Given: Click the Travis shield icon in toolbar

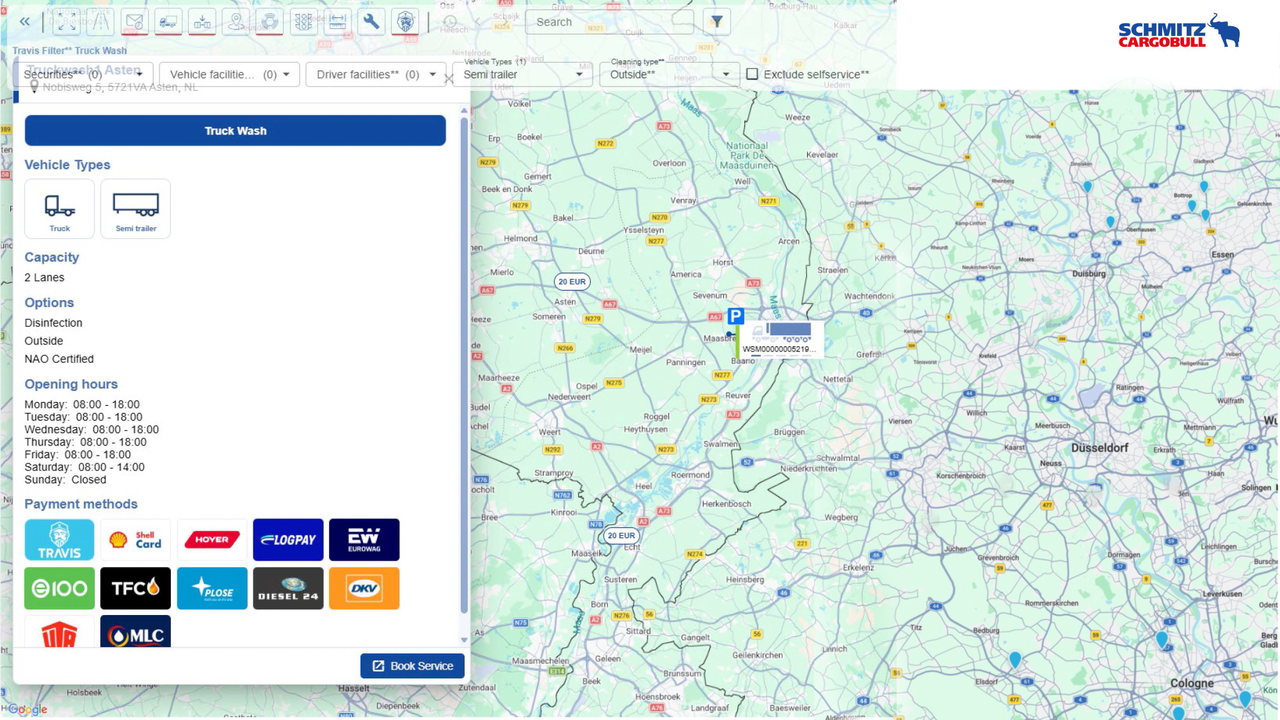Looking at the screenshot, I should (x=404, y=21).
